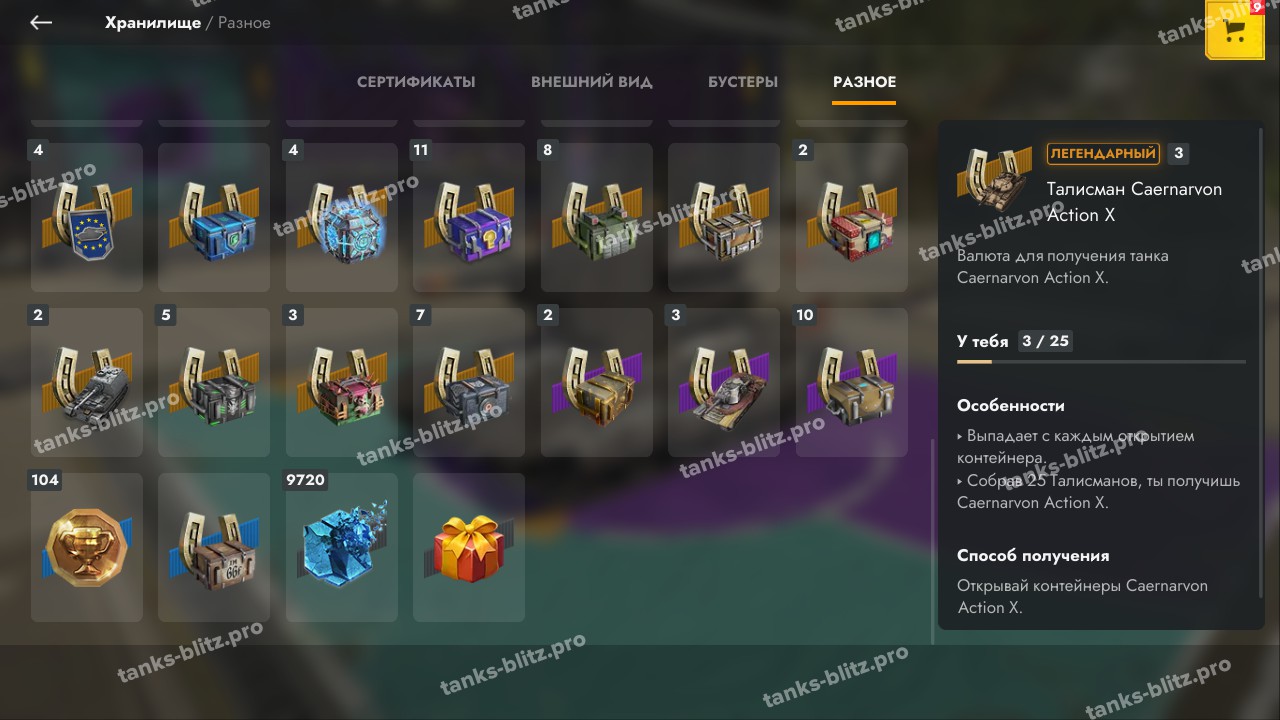Select the red gift box item
The image size is (1280, 720).
point(469,547)
